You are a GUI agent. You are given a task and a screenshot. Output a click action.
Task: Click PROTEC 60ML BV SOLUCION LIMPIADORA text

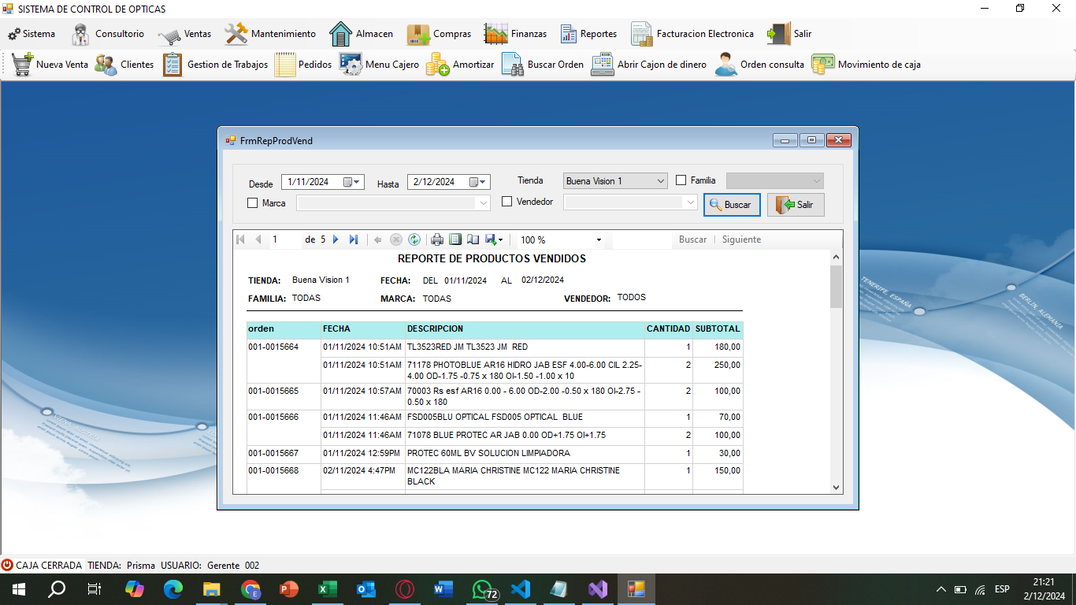click(489, 453)
